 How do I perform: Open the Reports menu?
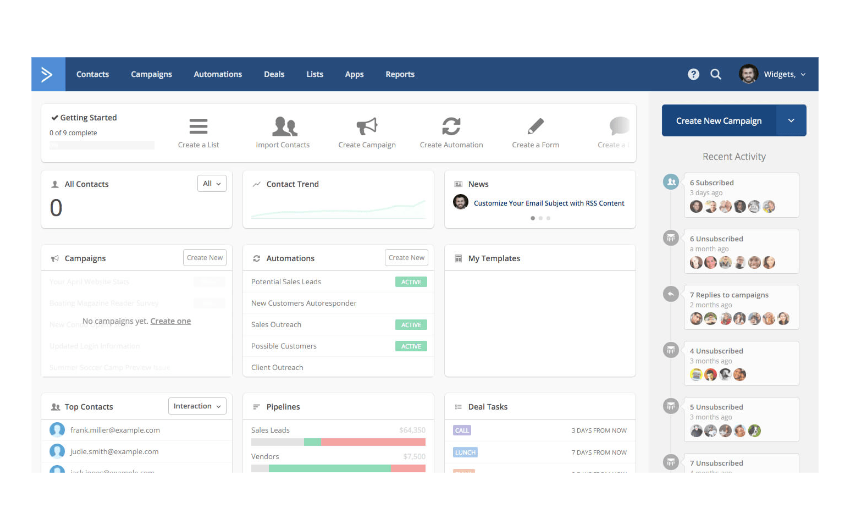click(x=400, y=74)
